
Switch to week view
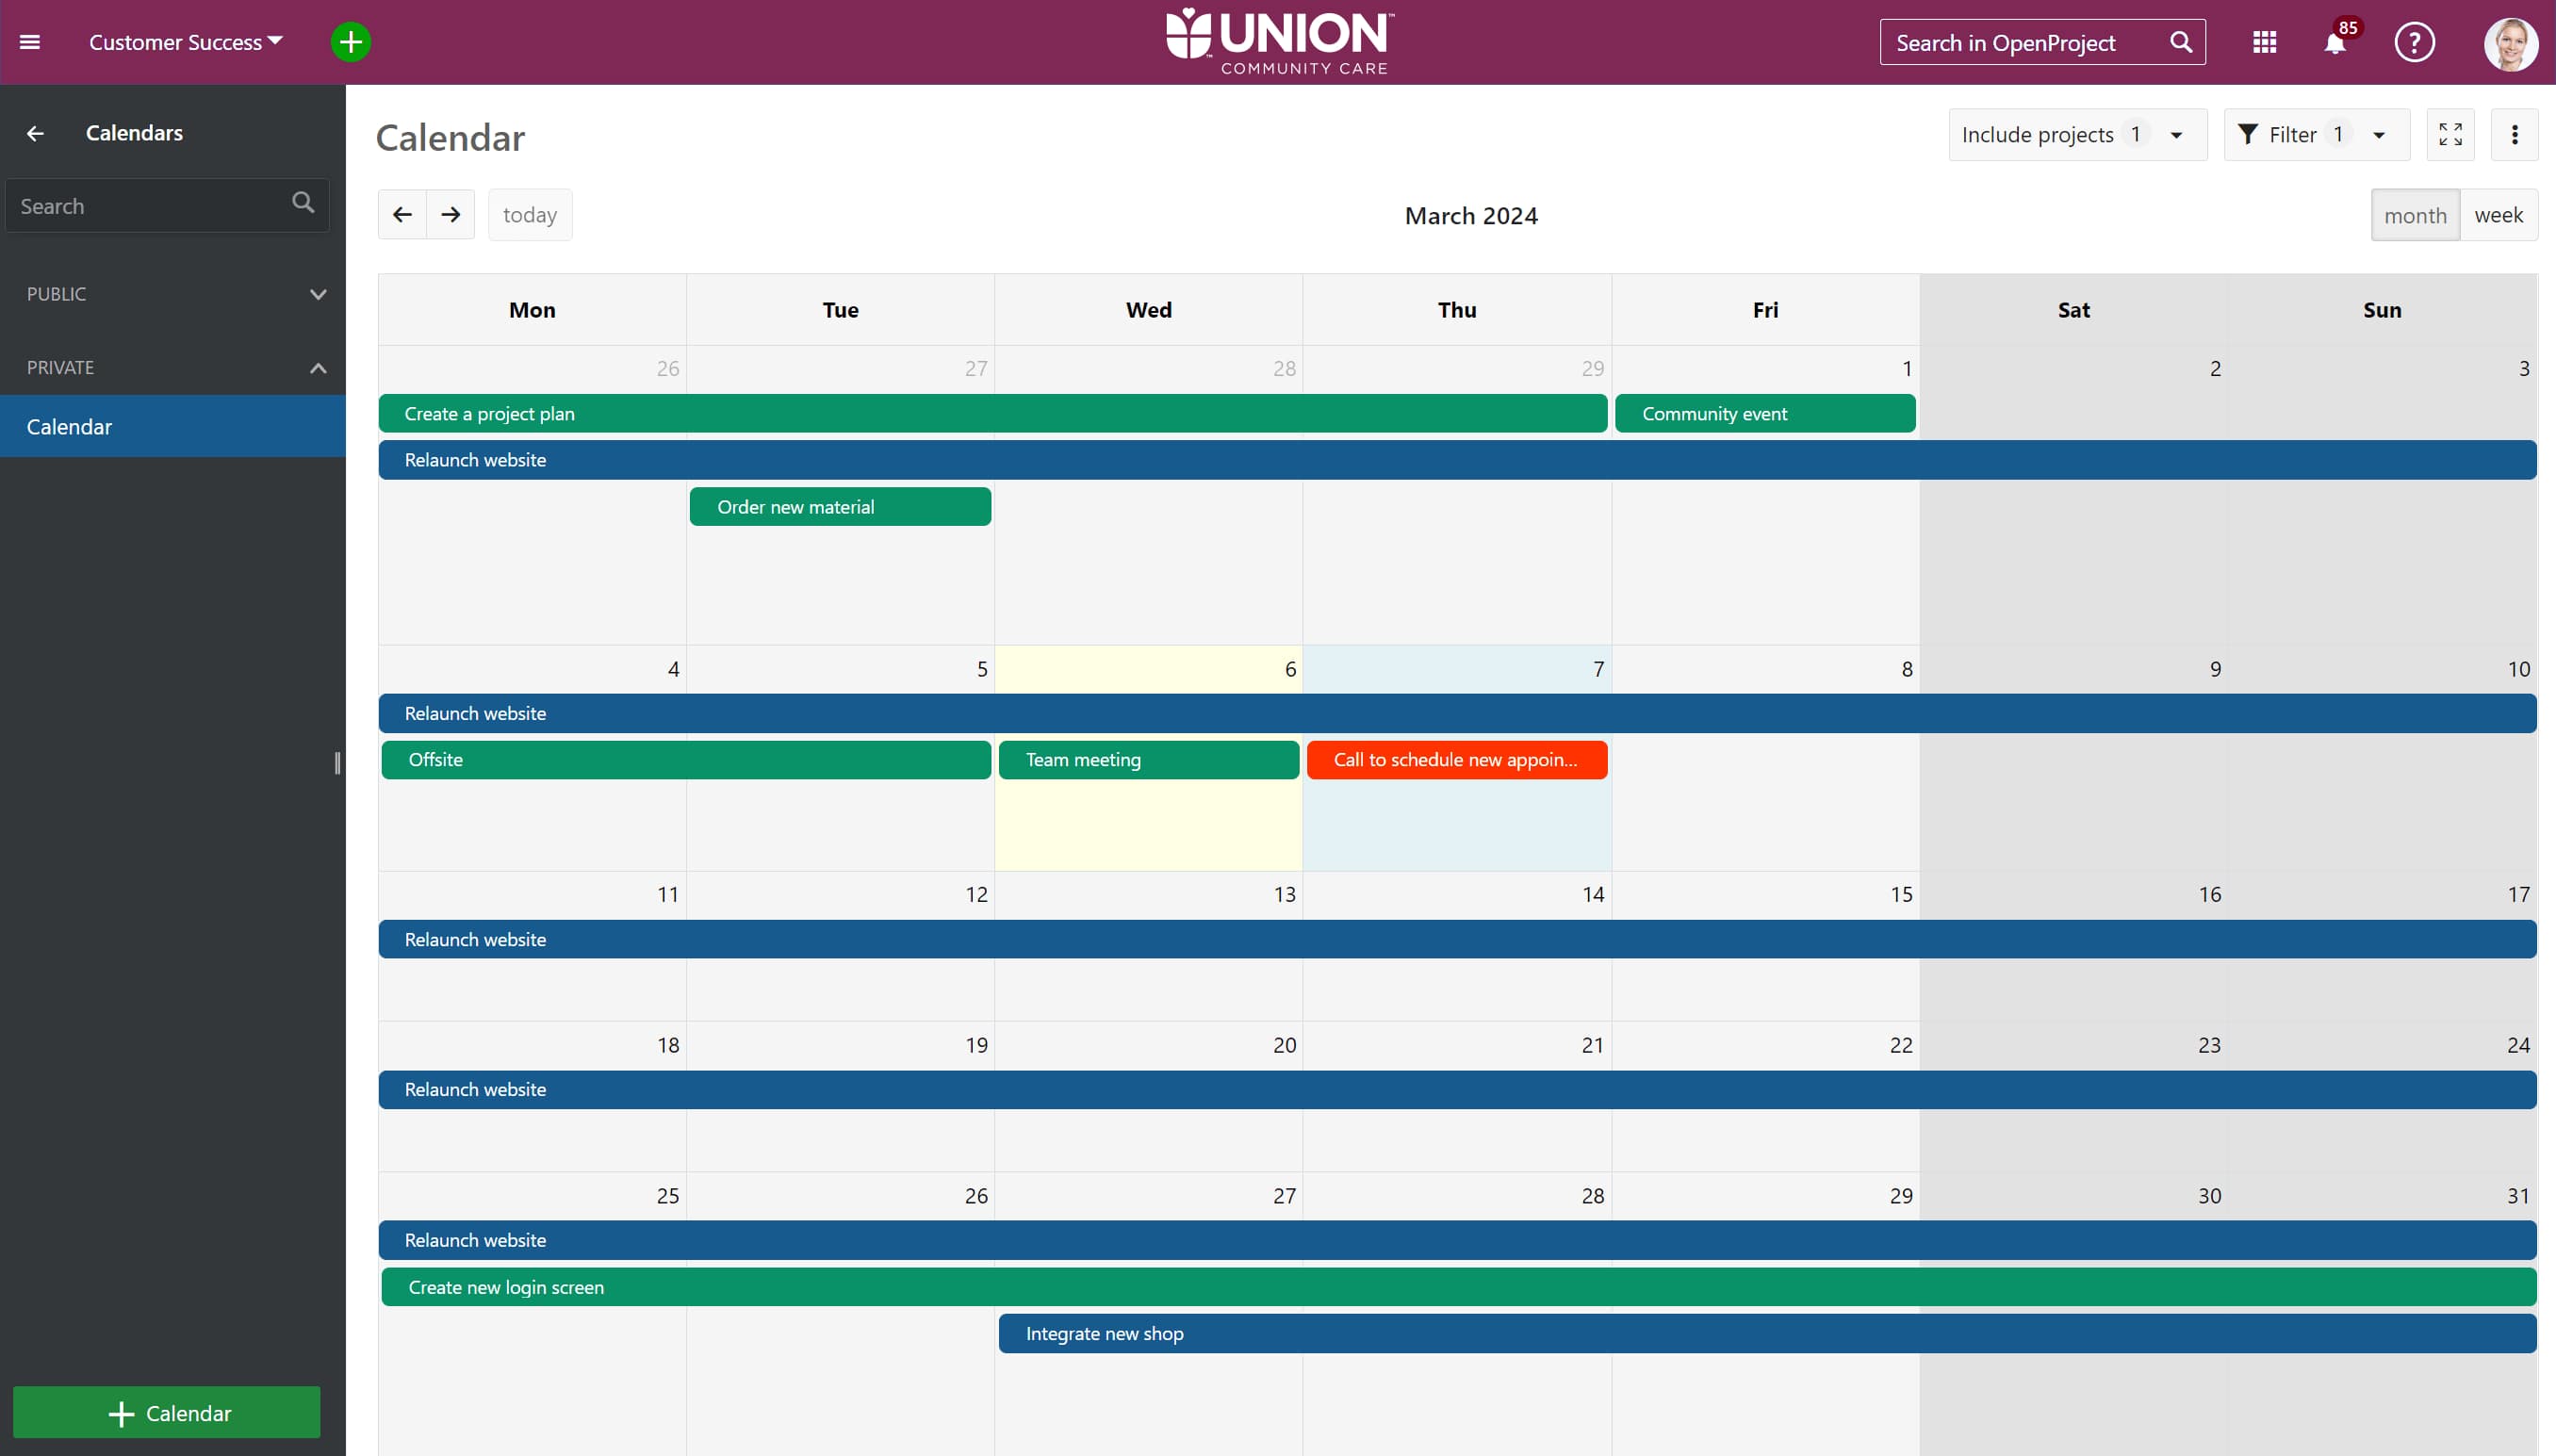point(2498,215)
